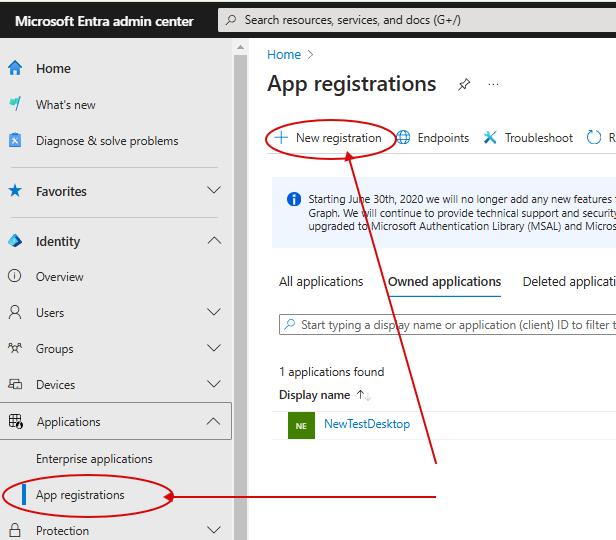The height and width of the screenshot is (540, 616).
Task: Open the ellipsis more options menu
Action: 493,84
